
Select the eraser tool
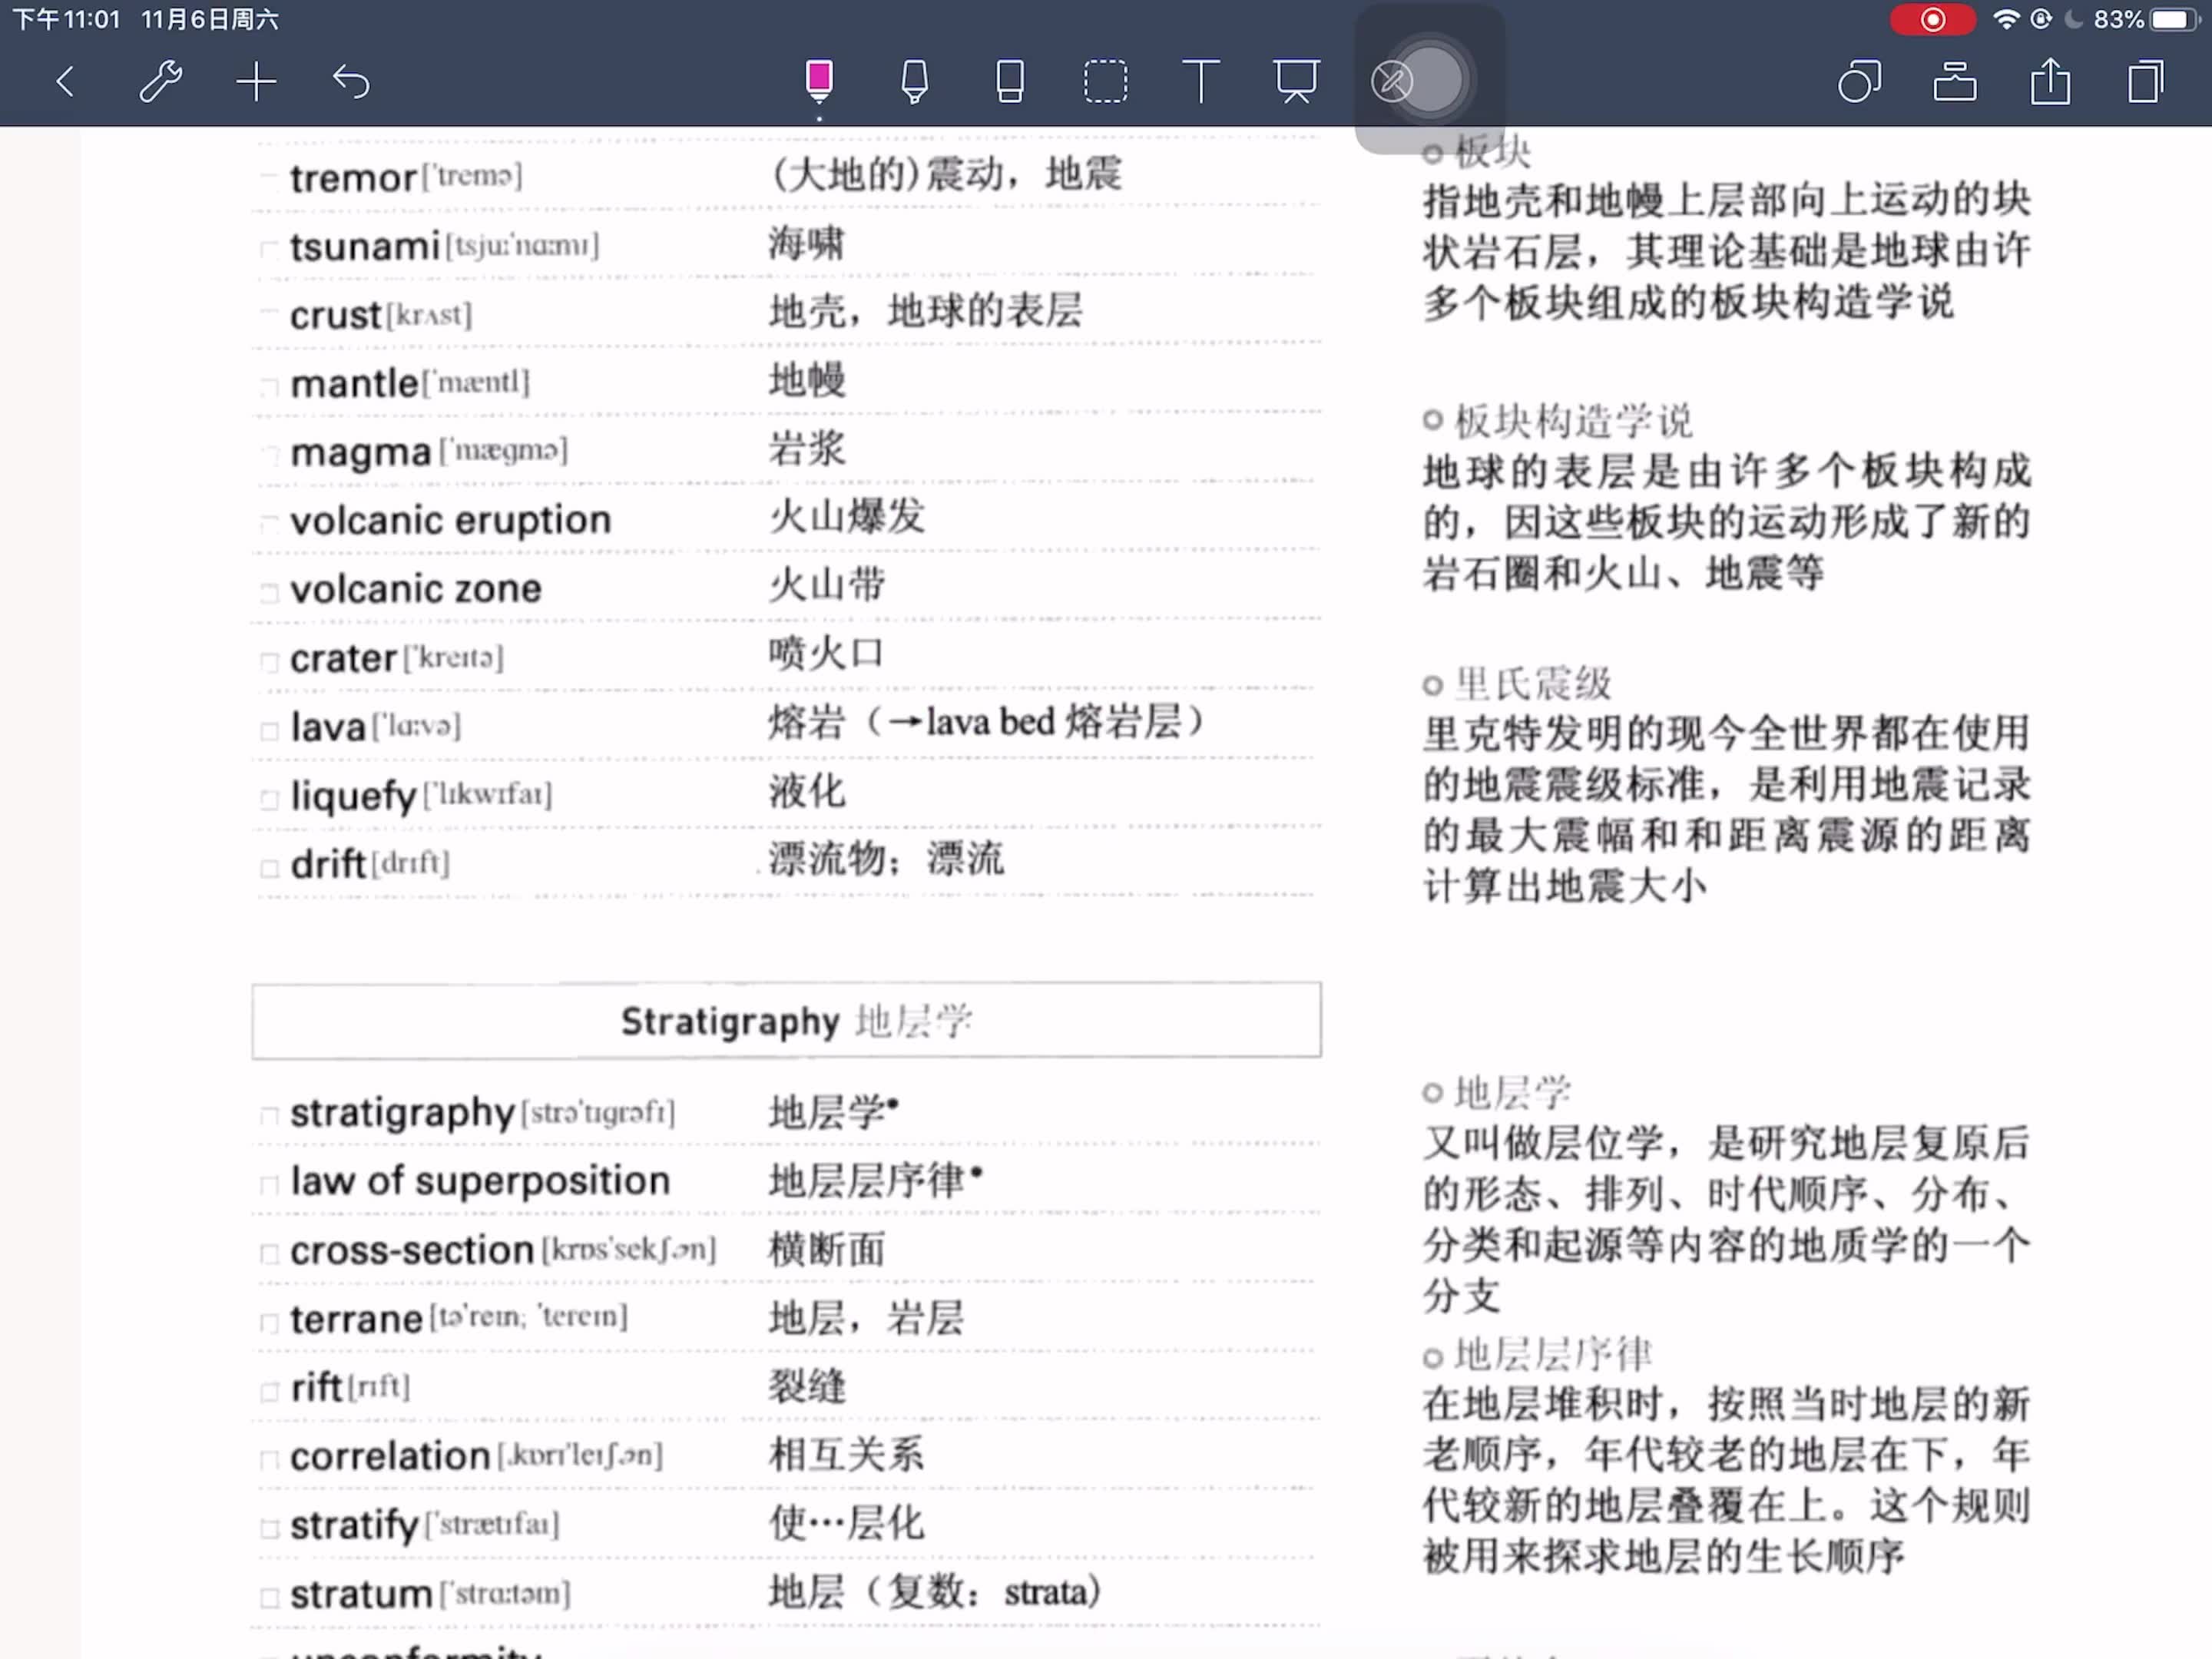click(x=1010, y=81)
